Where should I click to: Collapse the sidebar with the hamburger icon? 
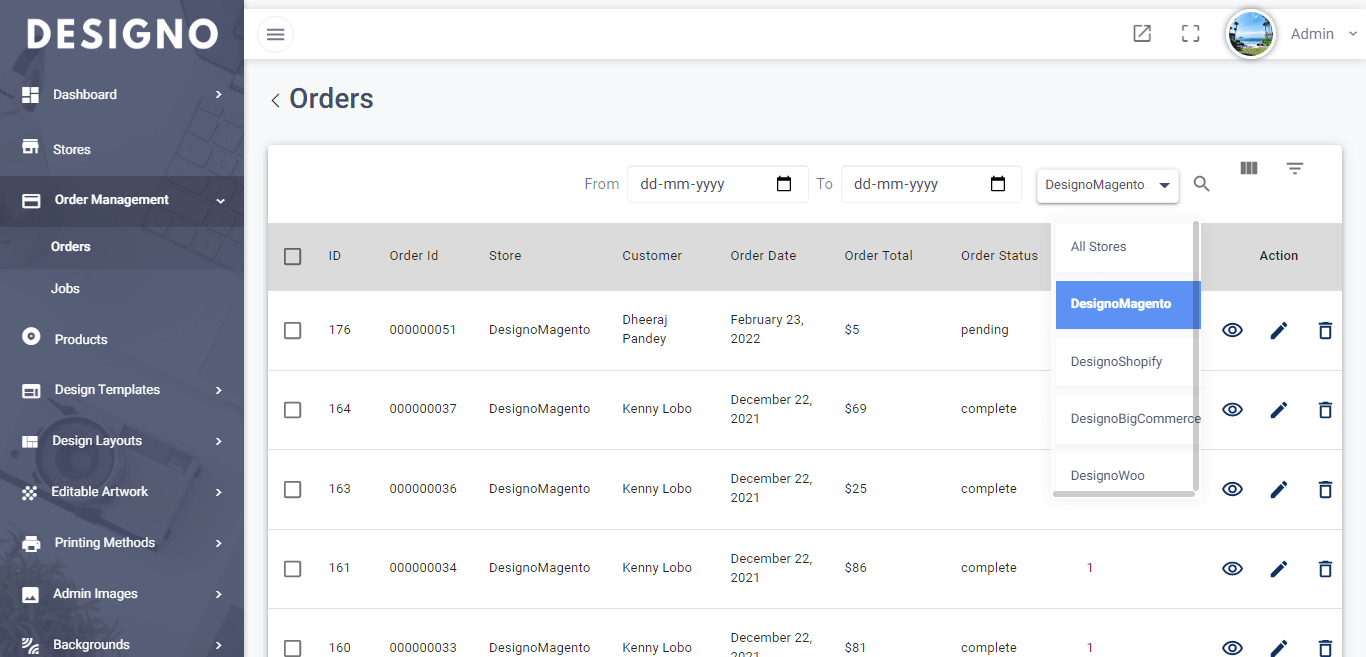pyautogui.click(x=275, y=33)
